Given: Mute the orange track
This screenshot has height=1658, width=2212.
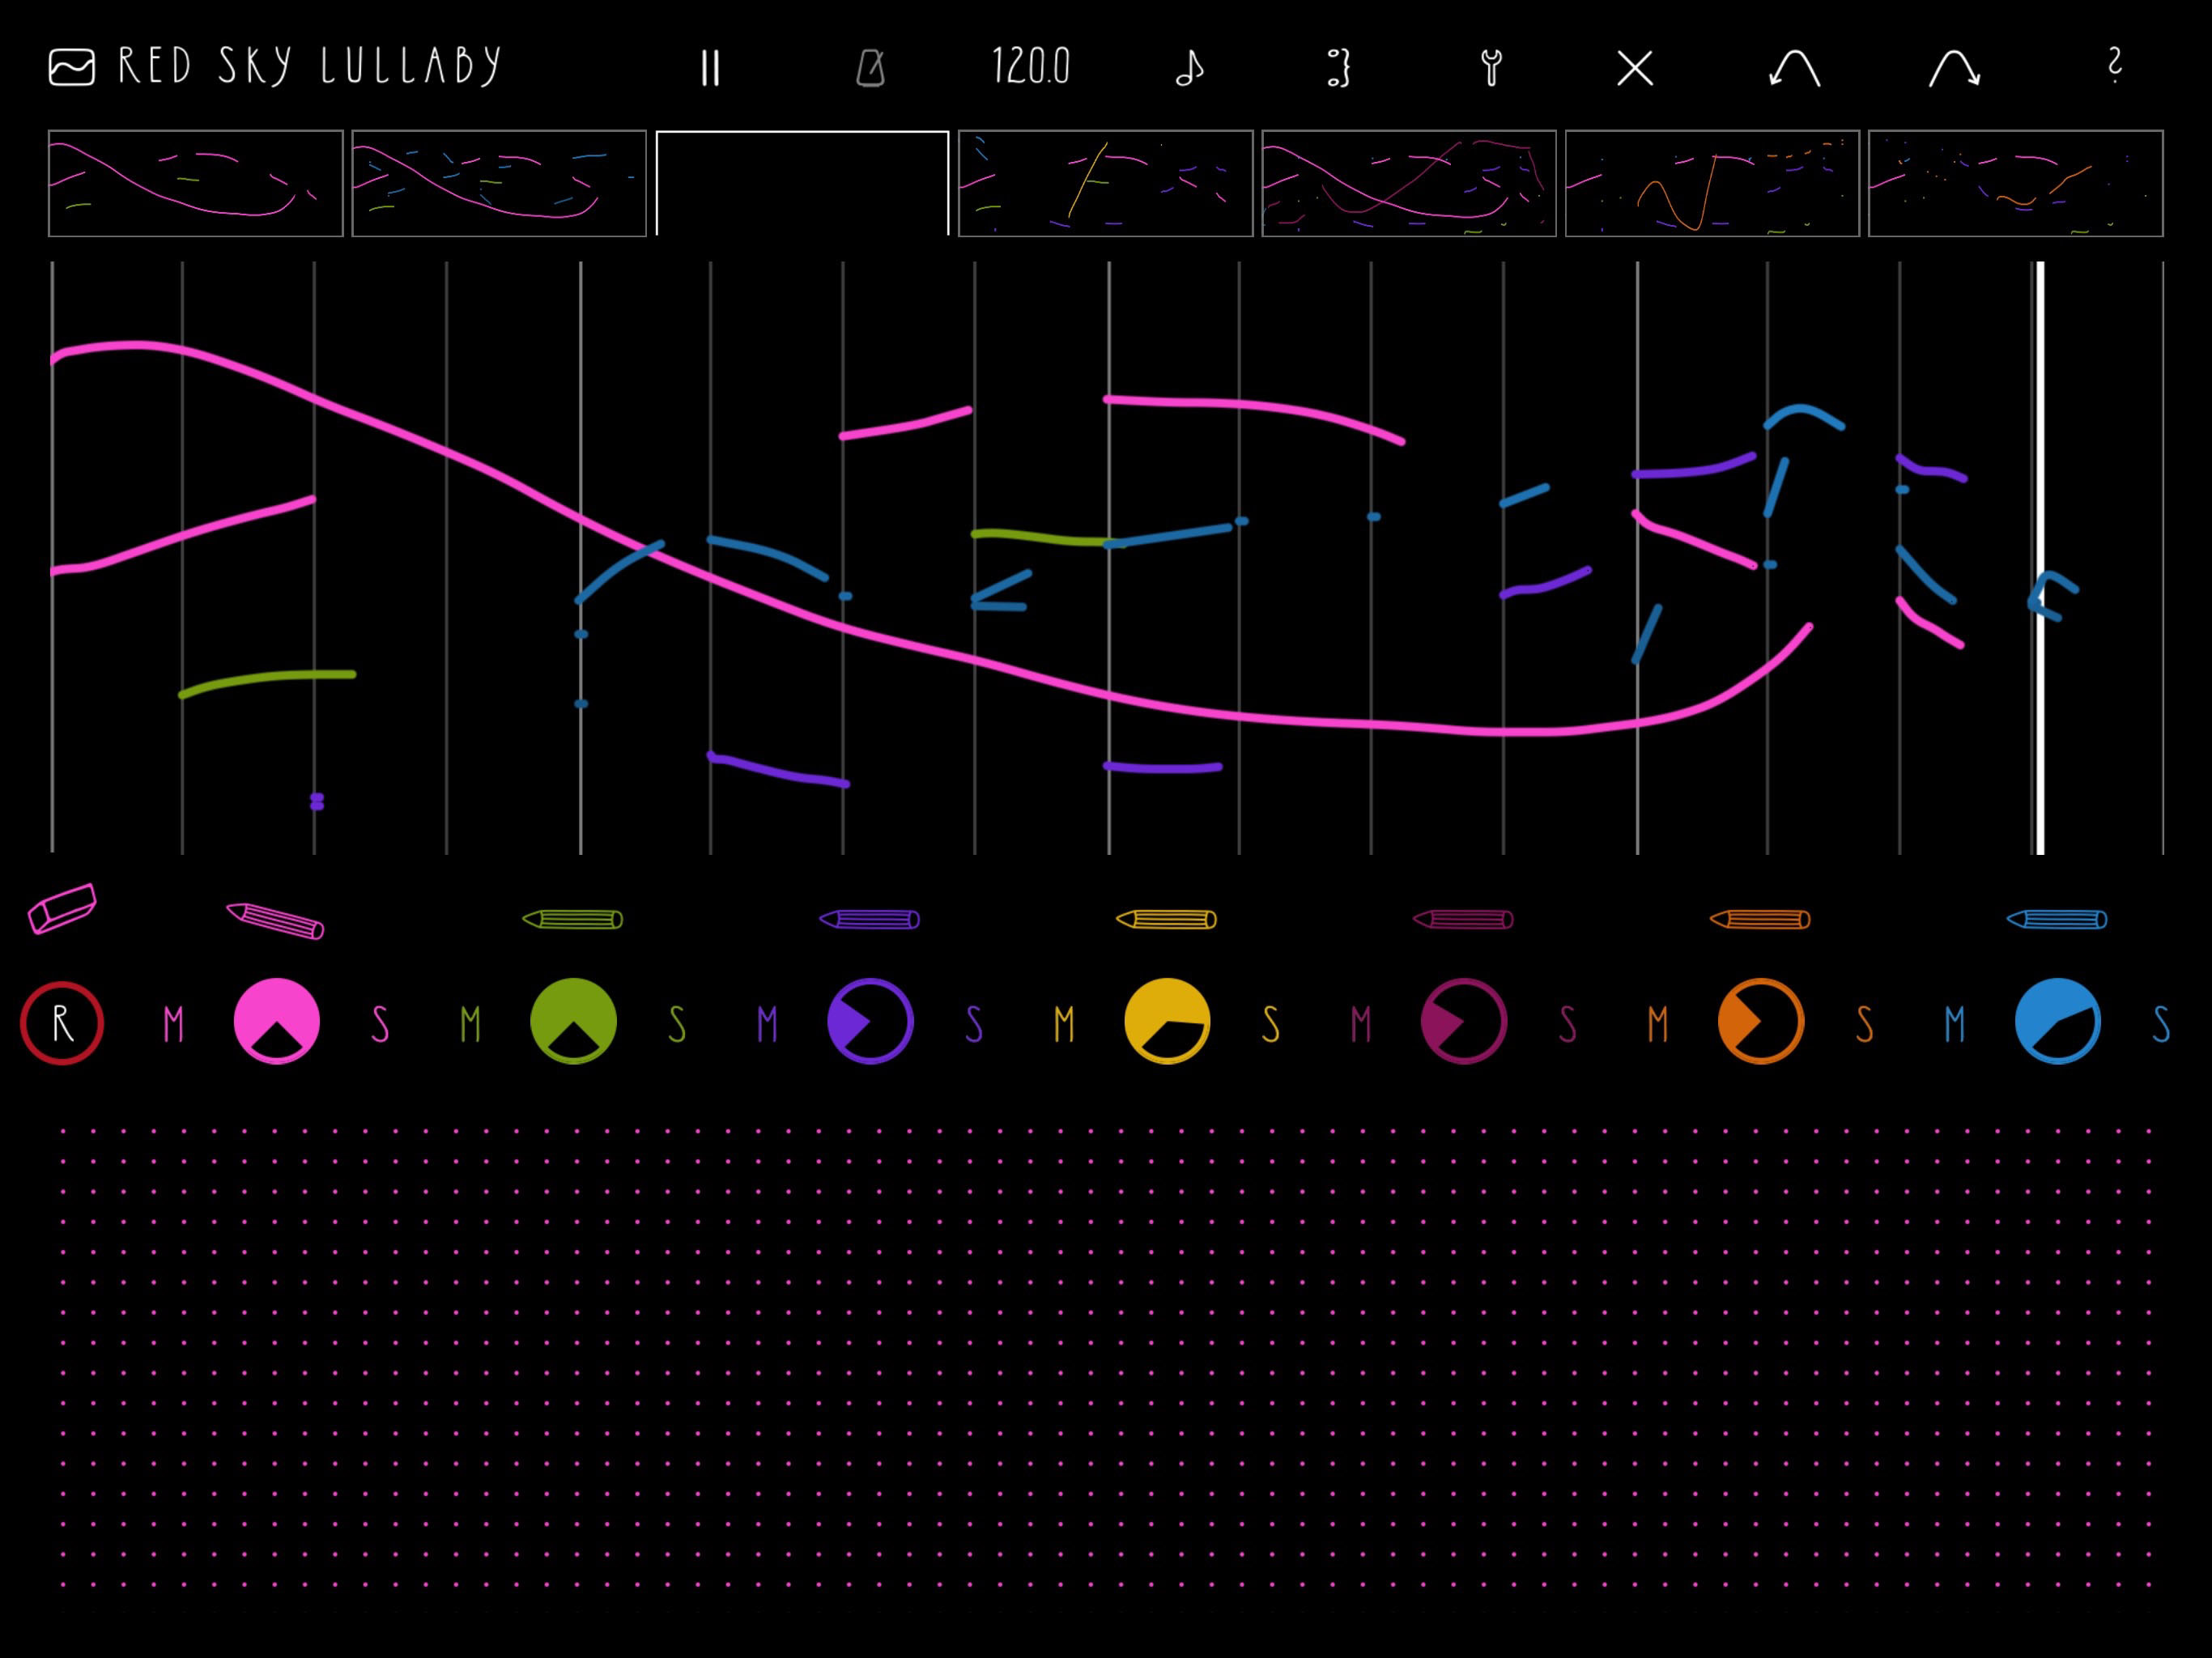Looking at the screenshot, I should pyautogui.click(x=1658, y=1024).
